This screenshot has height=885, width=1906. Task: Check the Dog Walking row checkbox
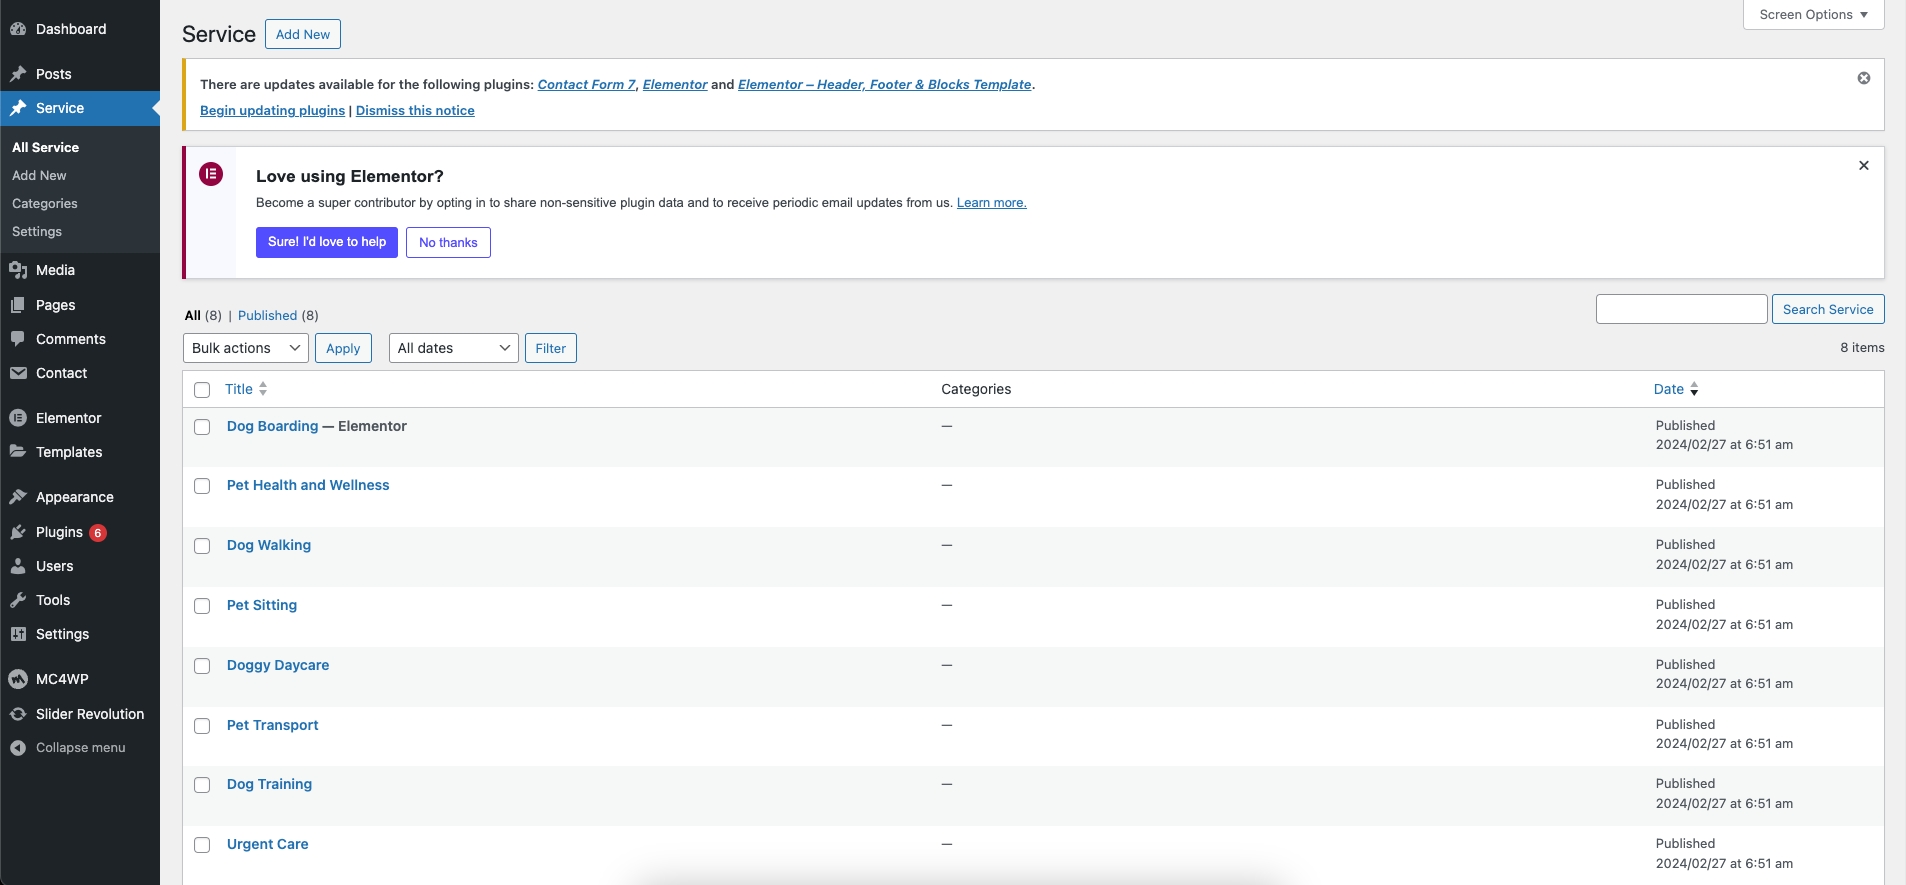pos(202,546)
